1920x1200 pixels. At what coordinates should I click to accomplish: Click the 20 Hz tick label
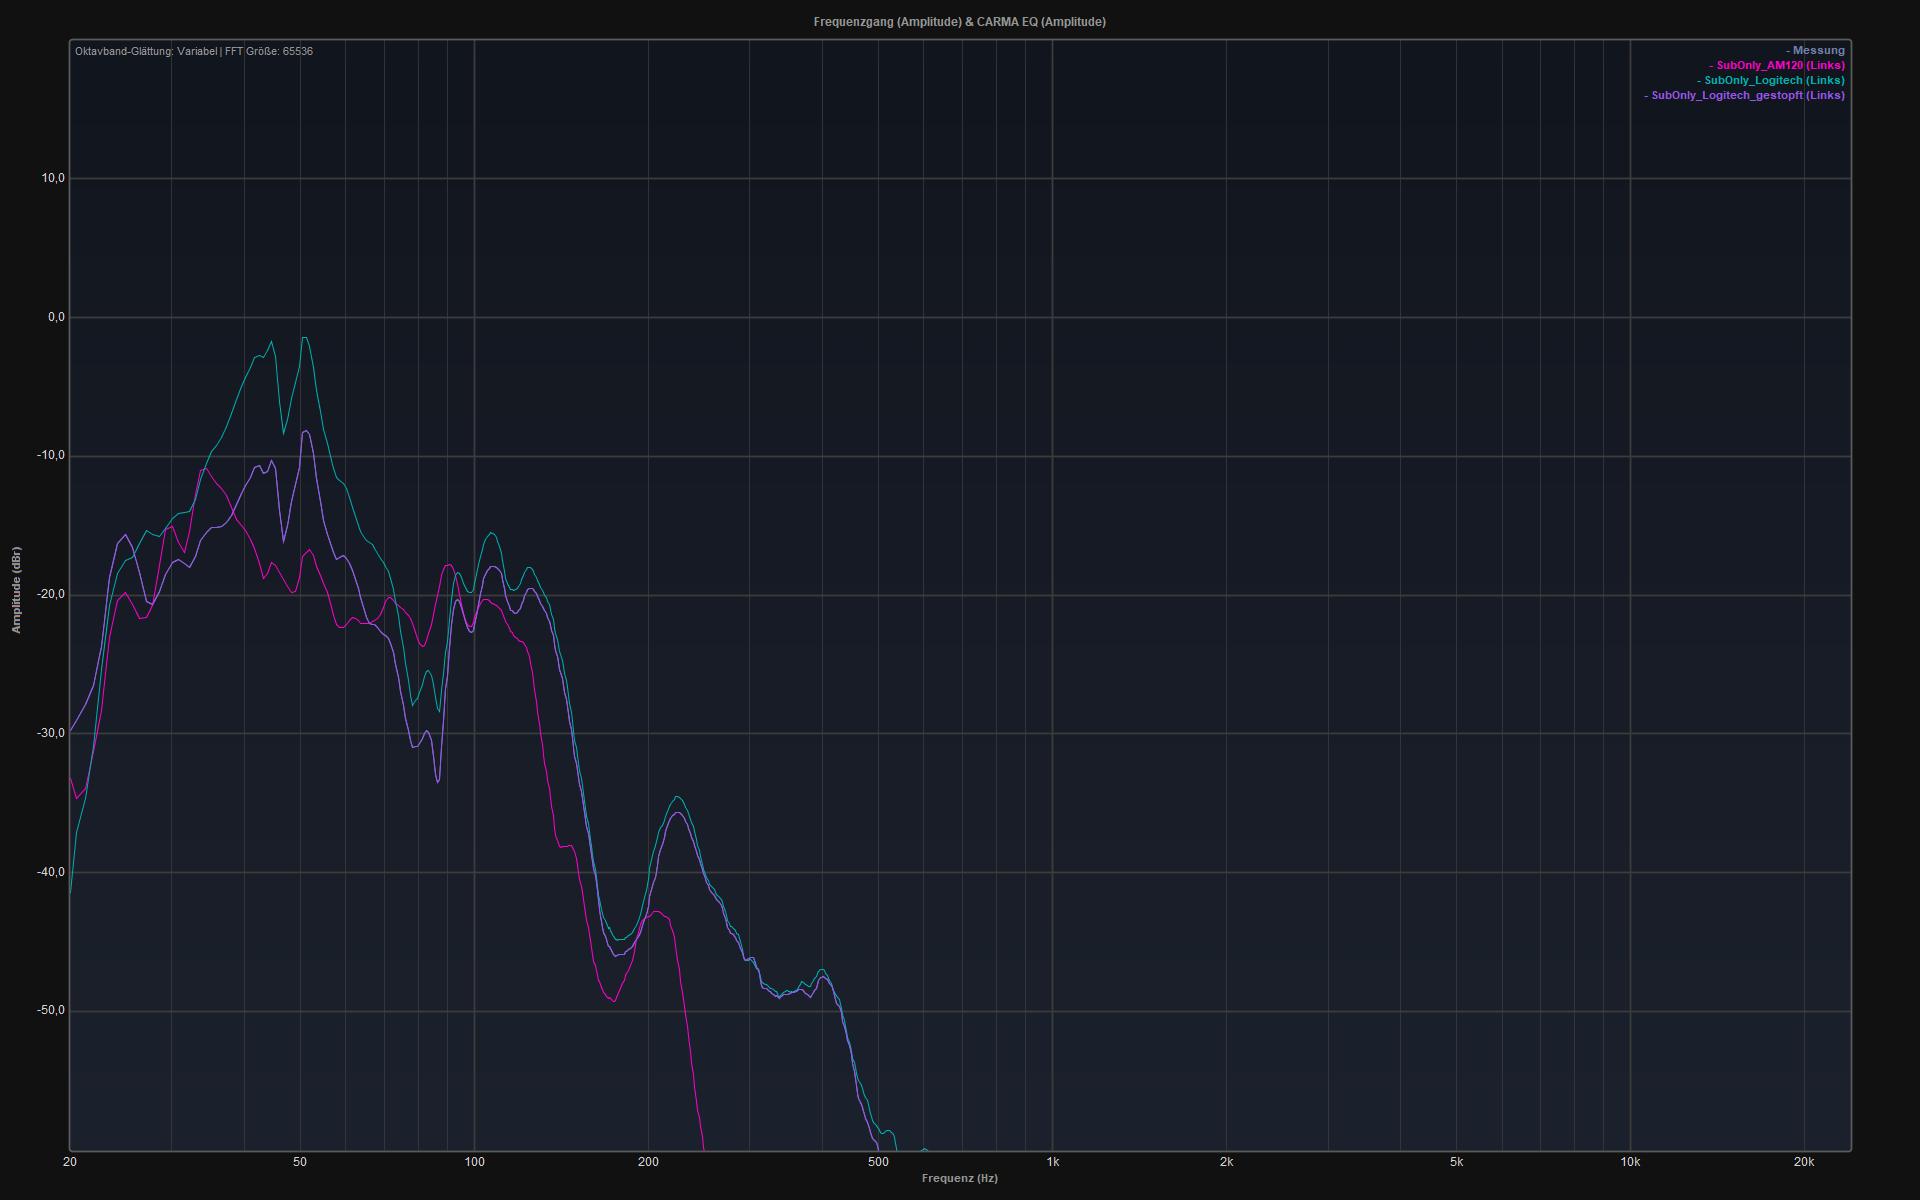coord(70,1162)
